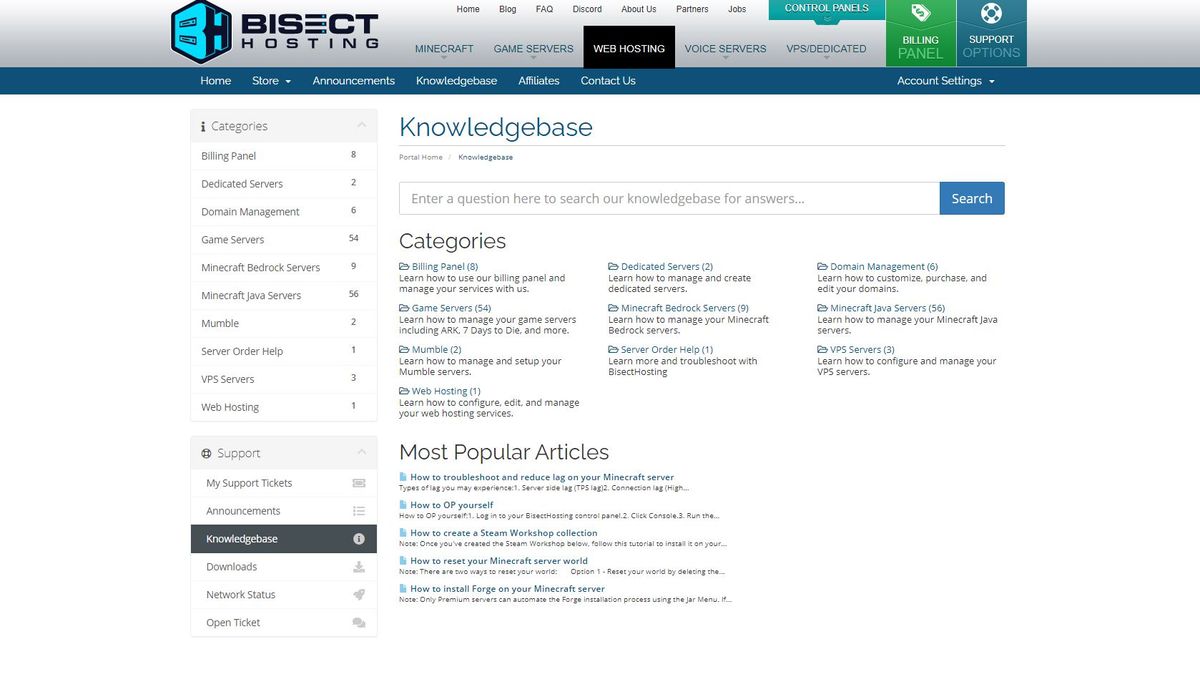Click the info icon on the Knowledgebase entry
Viewport: 1200px width, 677px height.
pyautogui.click(x=358, y=538)
